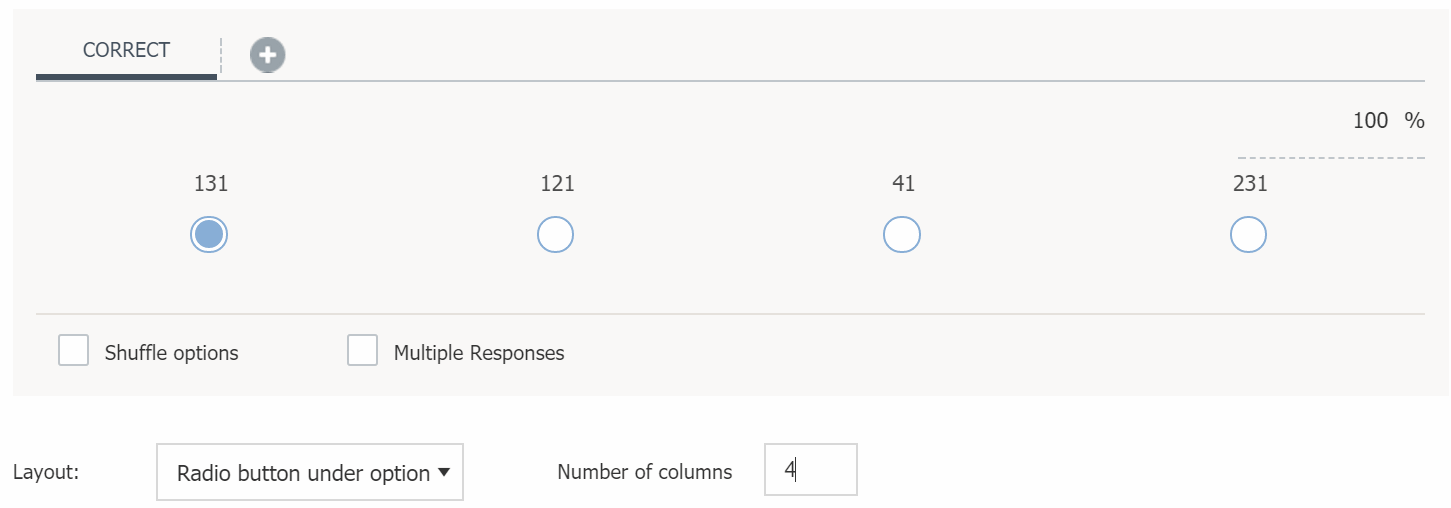Edit the 100 percent score field

coord(1369,121)
